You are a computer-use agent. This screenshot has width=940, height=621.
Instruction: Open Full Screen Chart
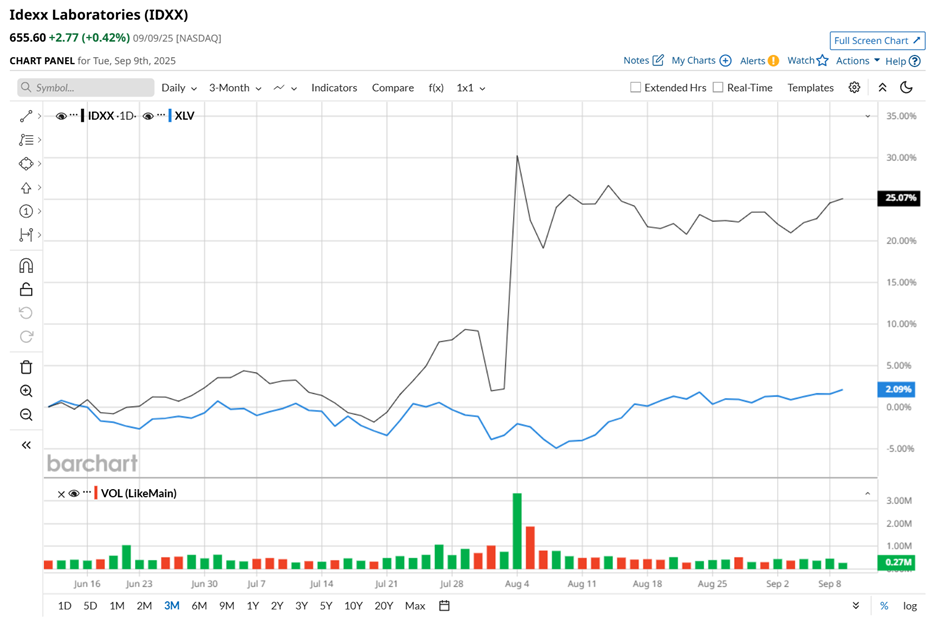click(877, 40)
